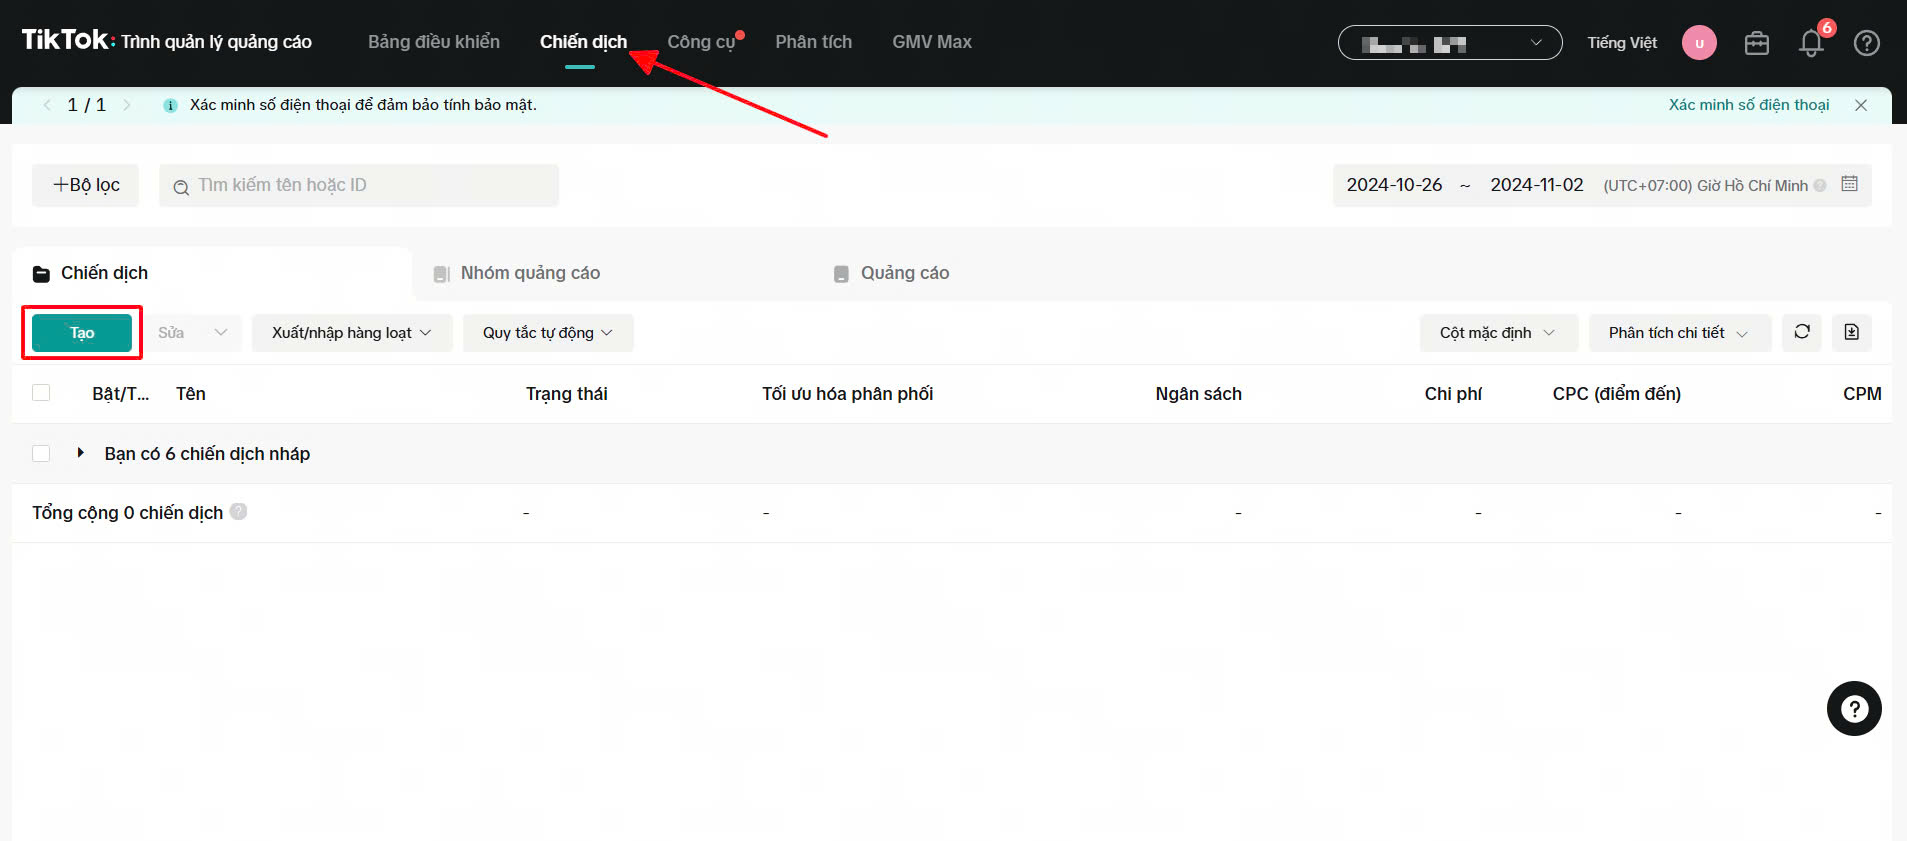1907x841 pixels.
Task: Open the Sửa dropdown
Action: click(x=194, y=333)
